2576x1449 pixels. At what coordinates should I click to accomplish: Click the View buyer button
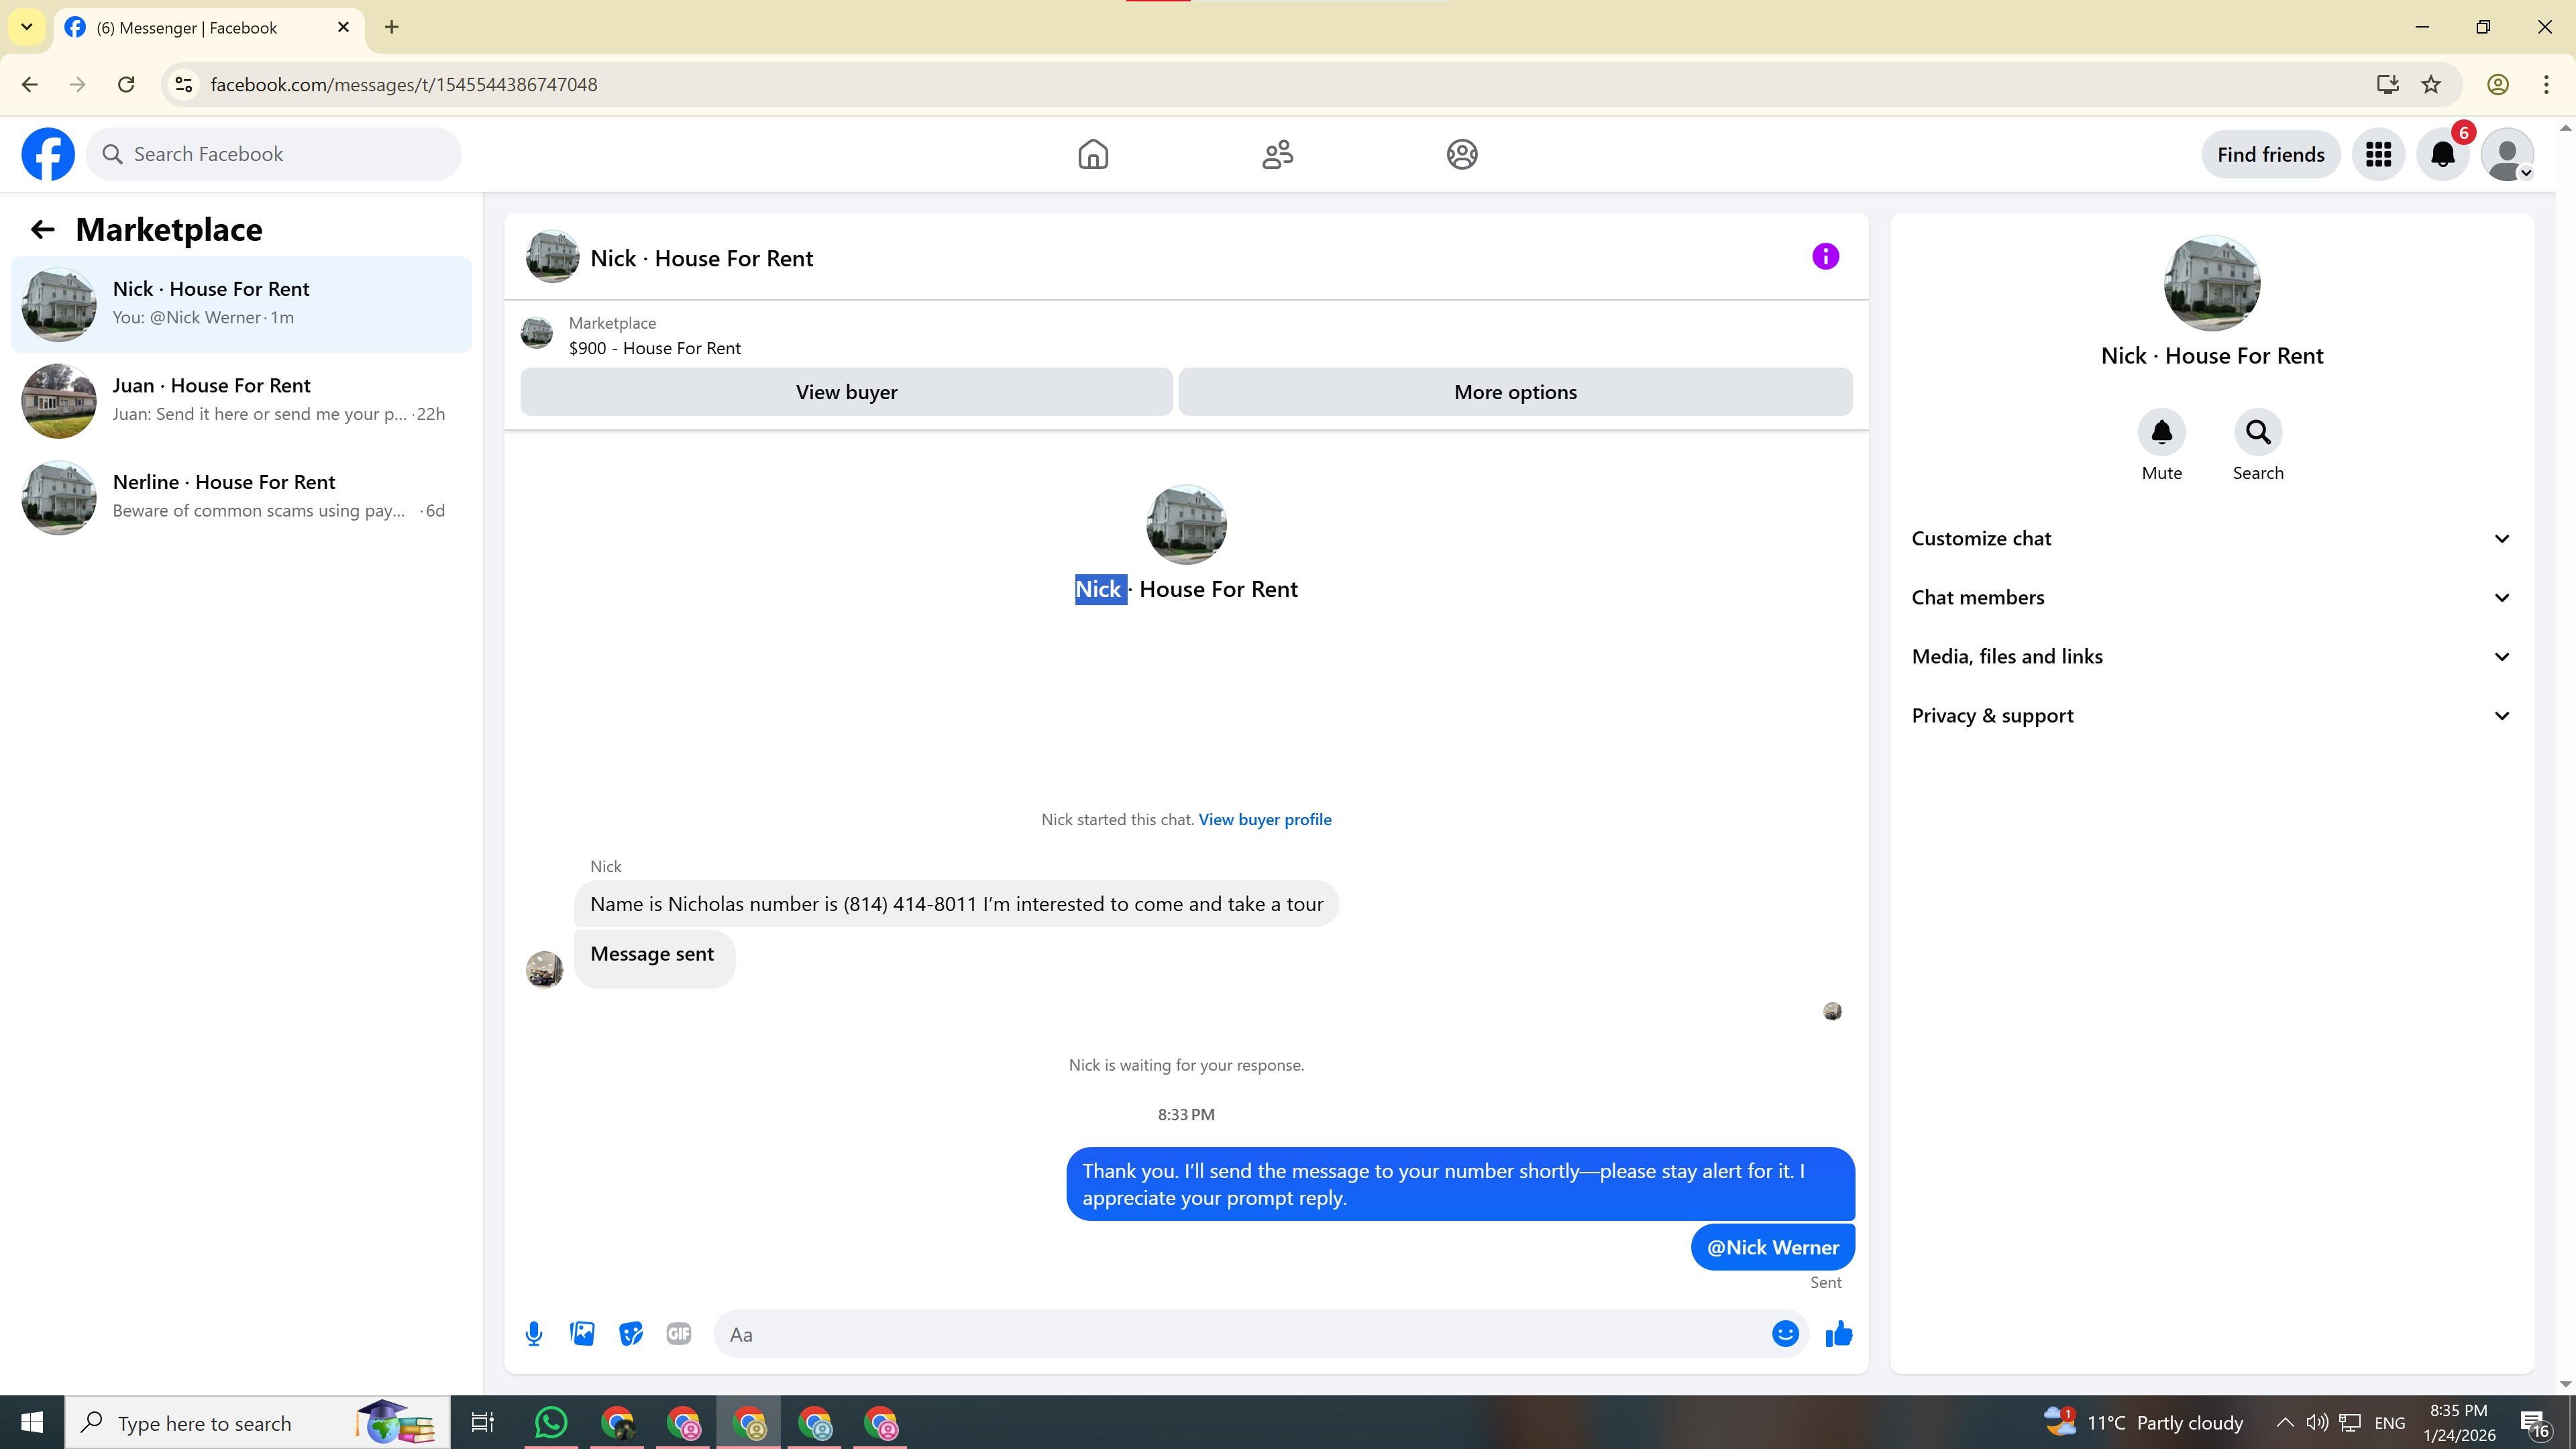[x=846, y=392]
